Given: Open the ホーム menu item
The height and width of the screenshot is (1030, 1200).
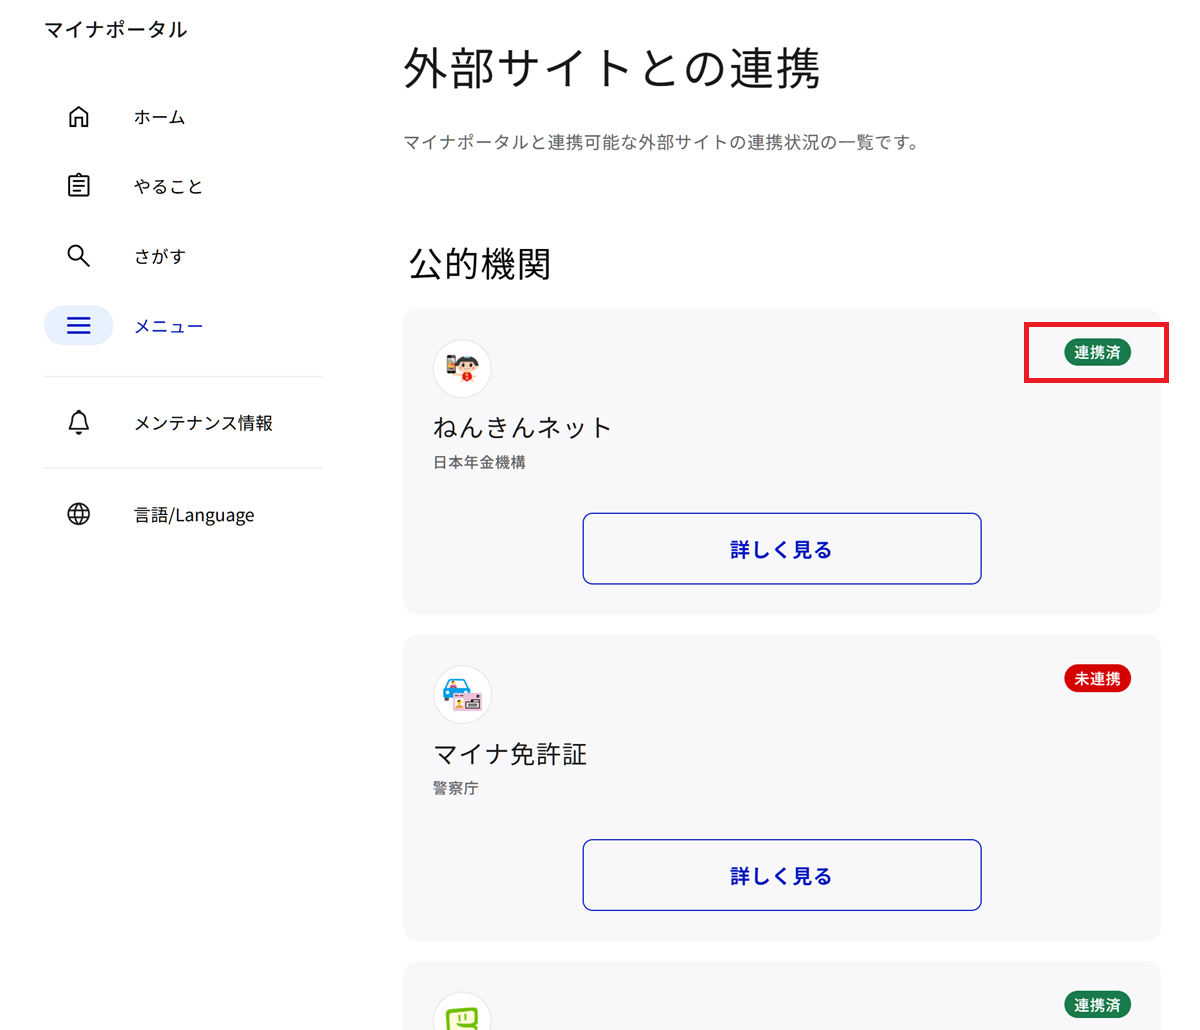Looking at the screenshot, I should tap(160, 117).
